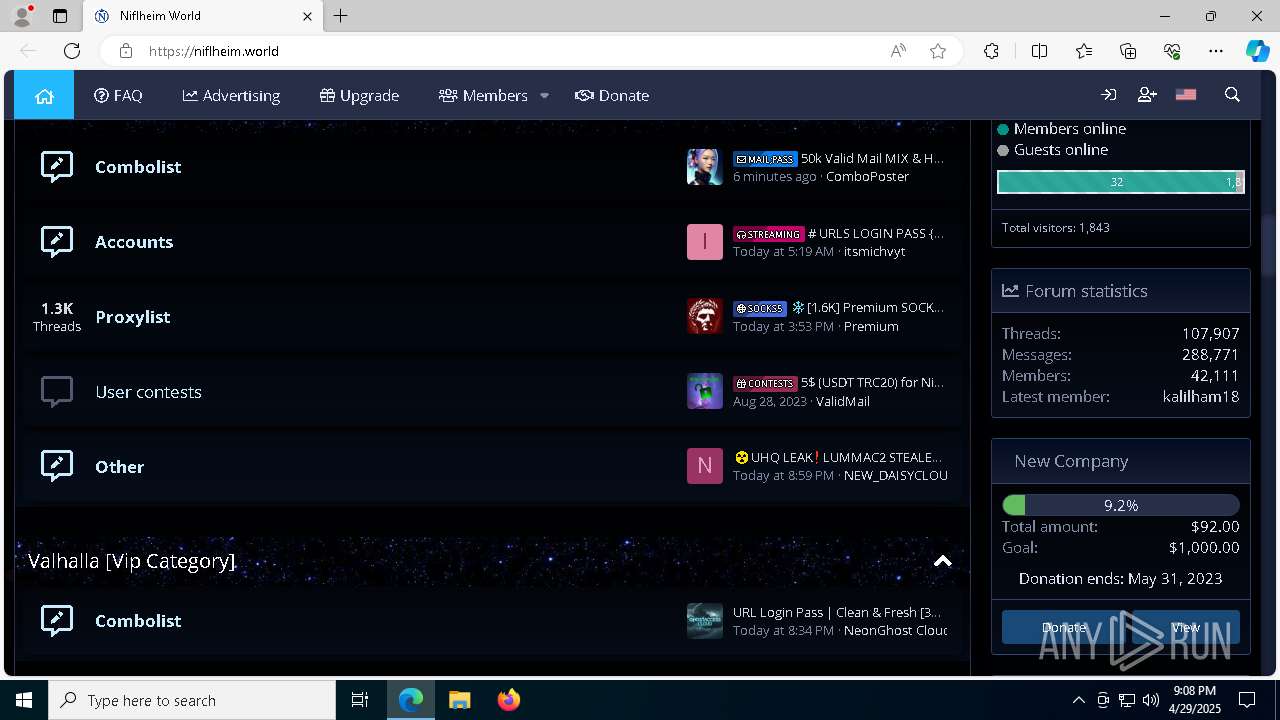Open split screen view

click(1039, 51)
